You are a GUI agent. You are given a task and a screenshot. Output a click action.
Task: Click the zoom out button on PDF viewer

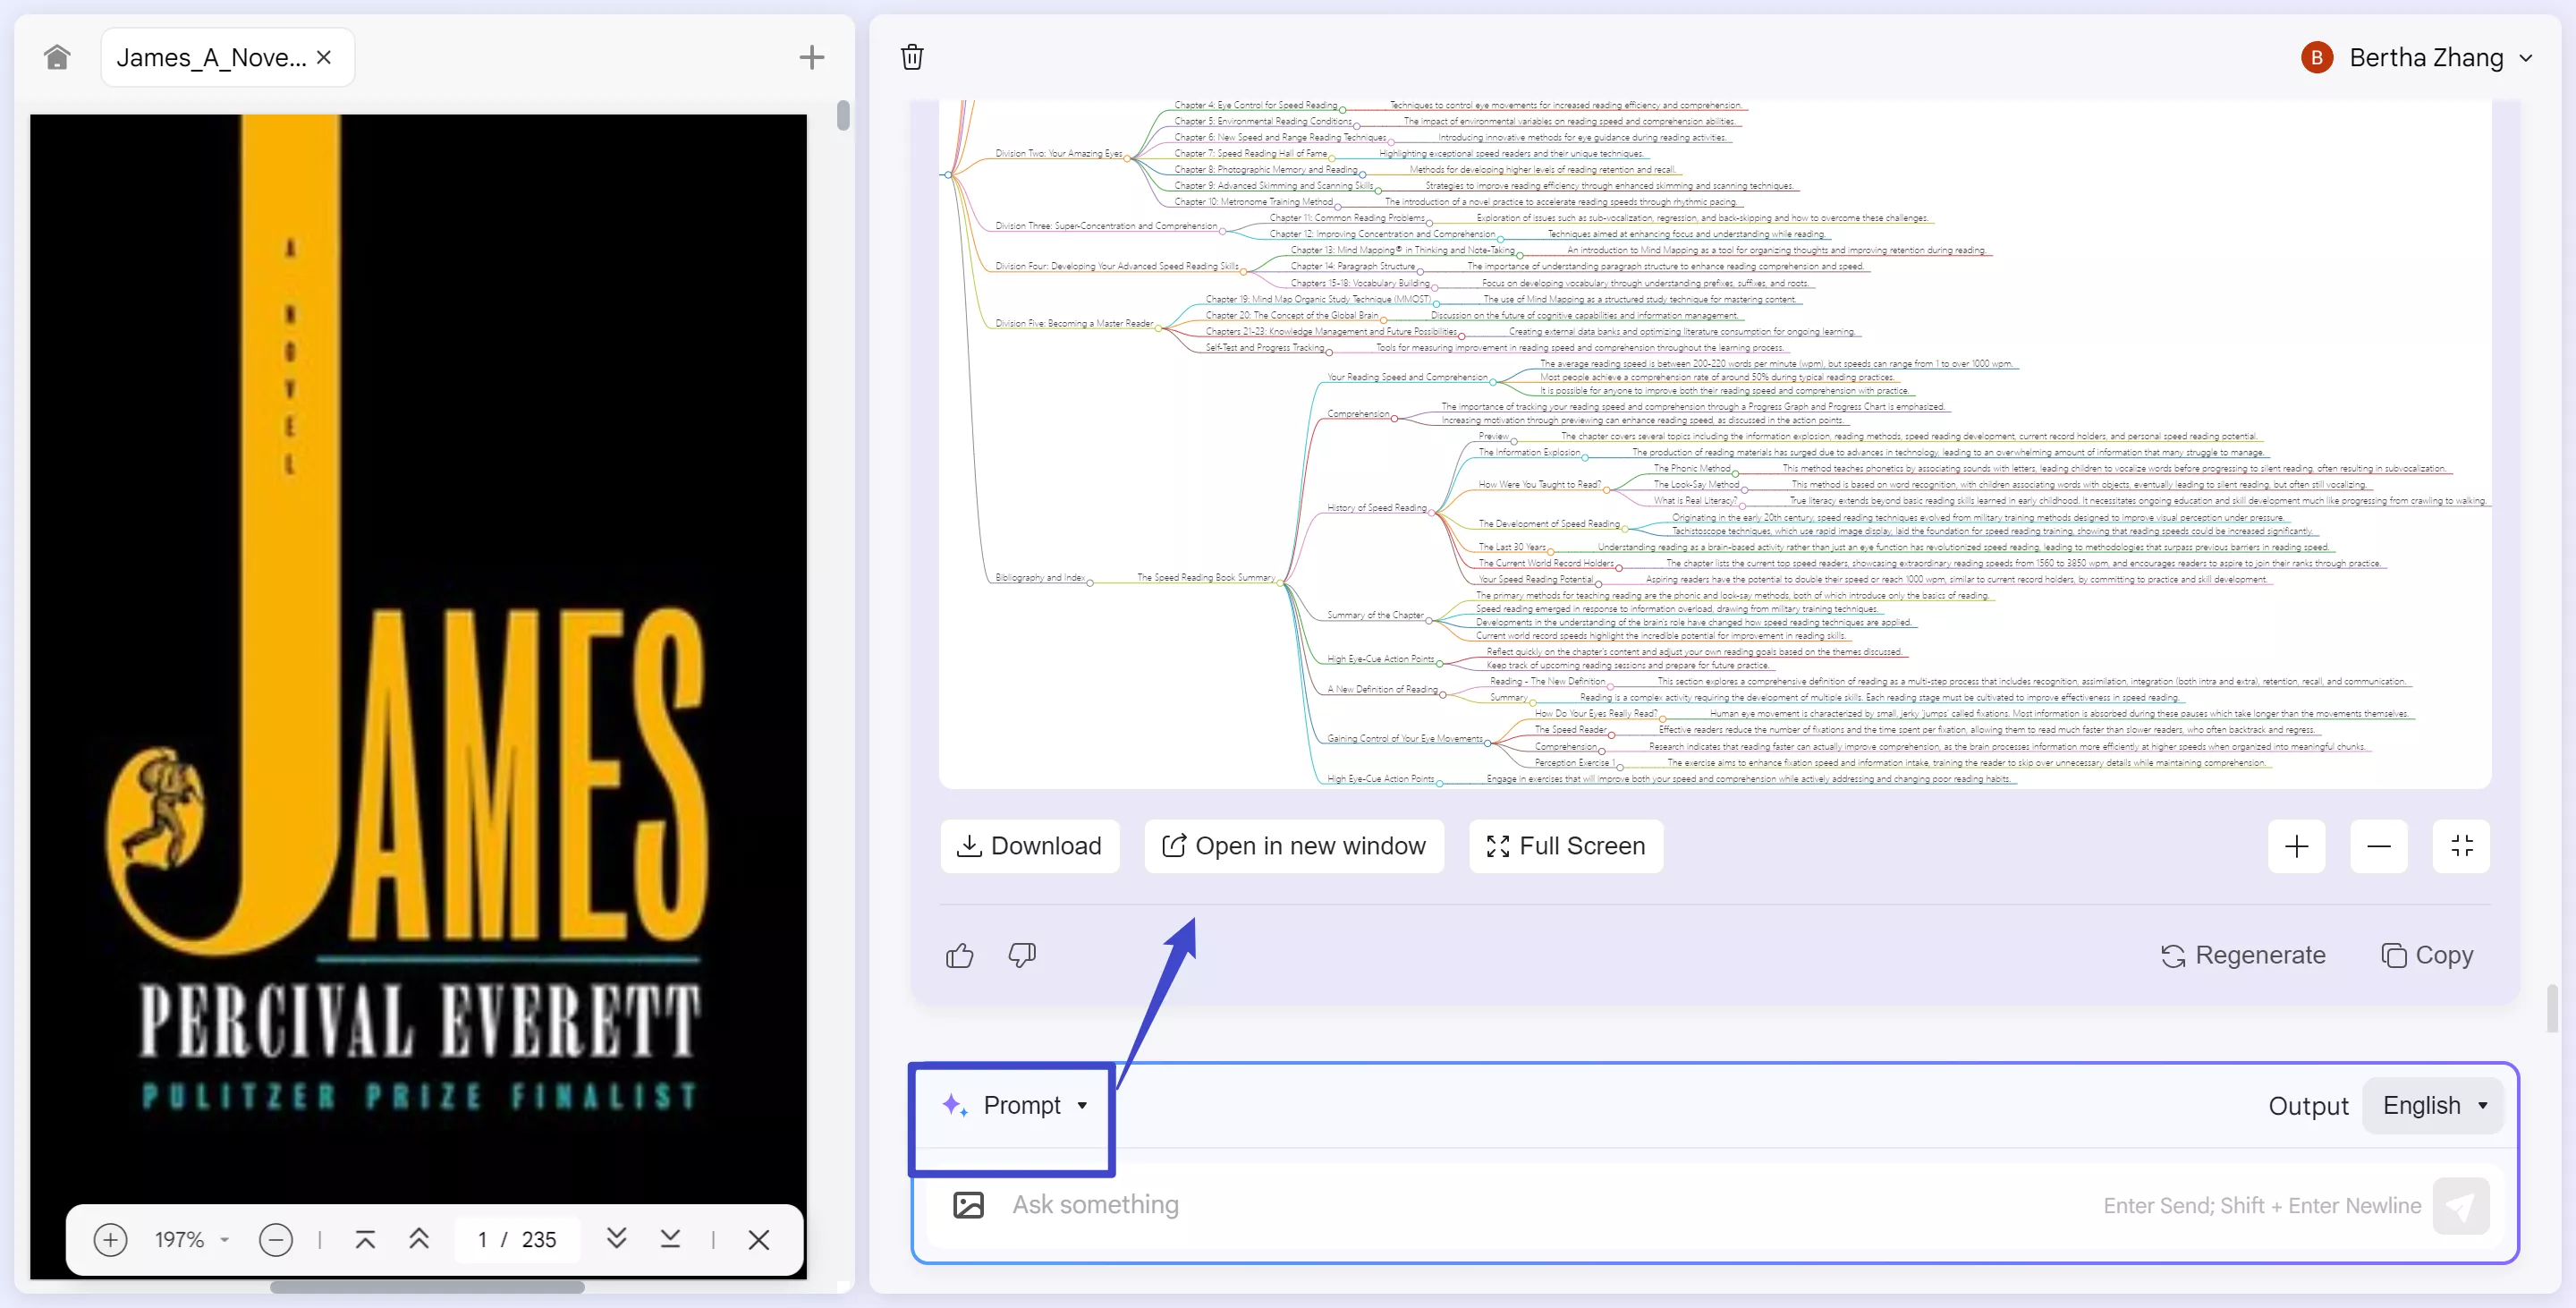[x=274, y=1240]
